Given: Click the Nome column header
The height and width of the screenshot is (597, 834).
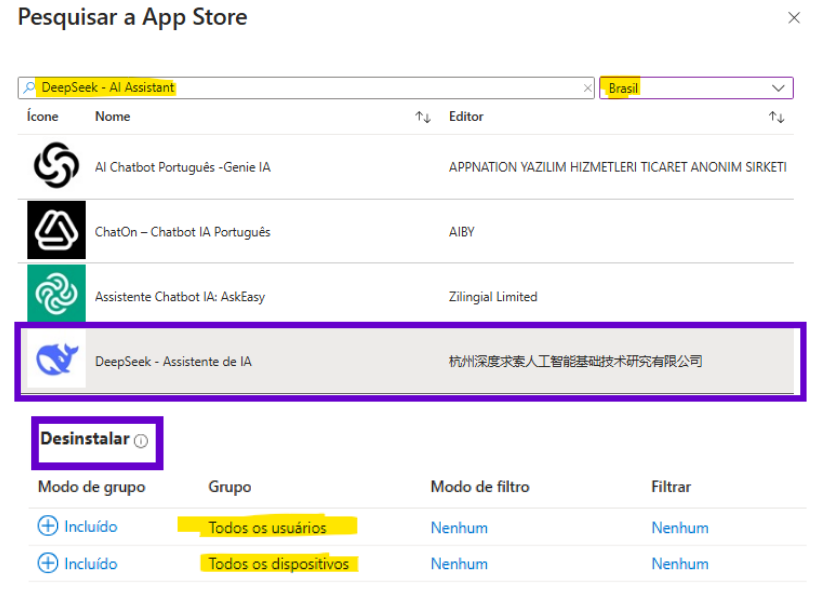Looking at the screenshot, I should tap(113, 117).
